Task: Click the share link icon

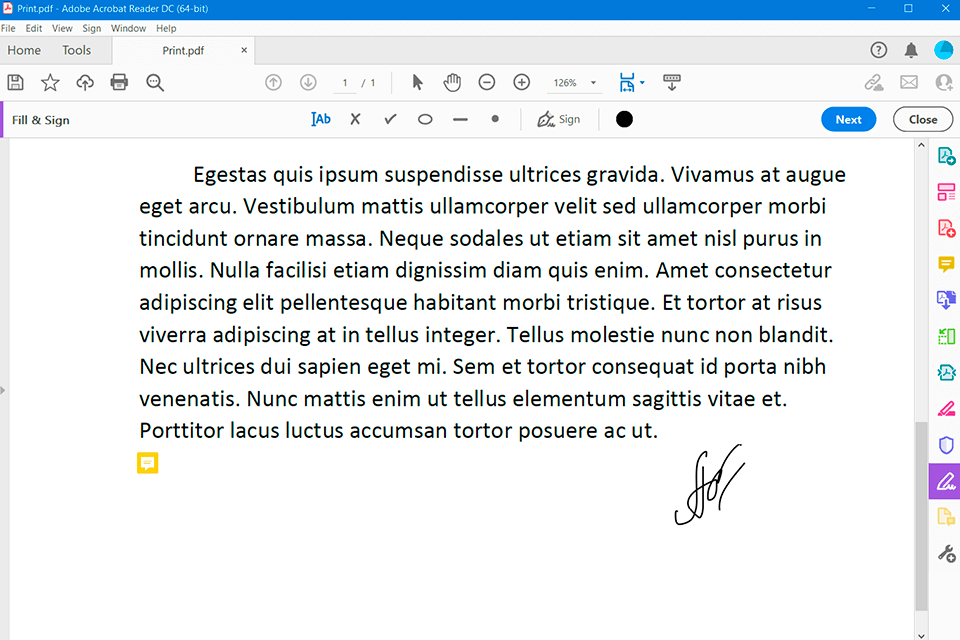Action: [874, 82]
